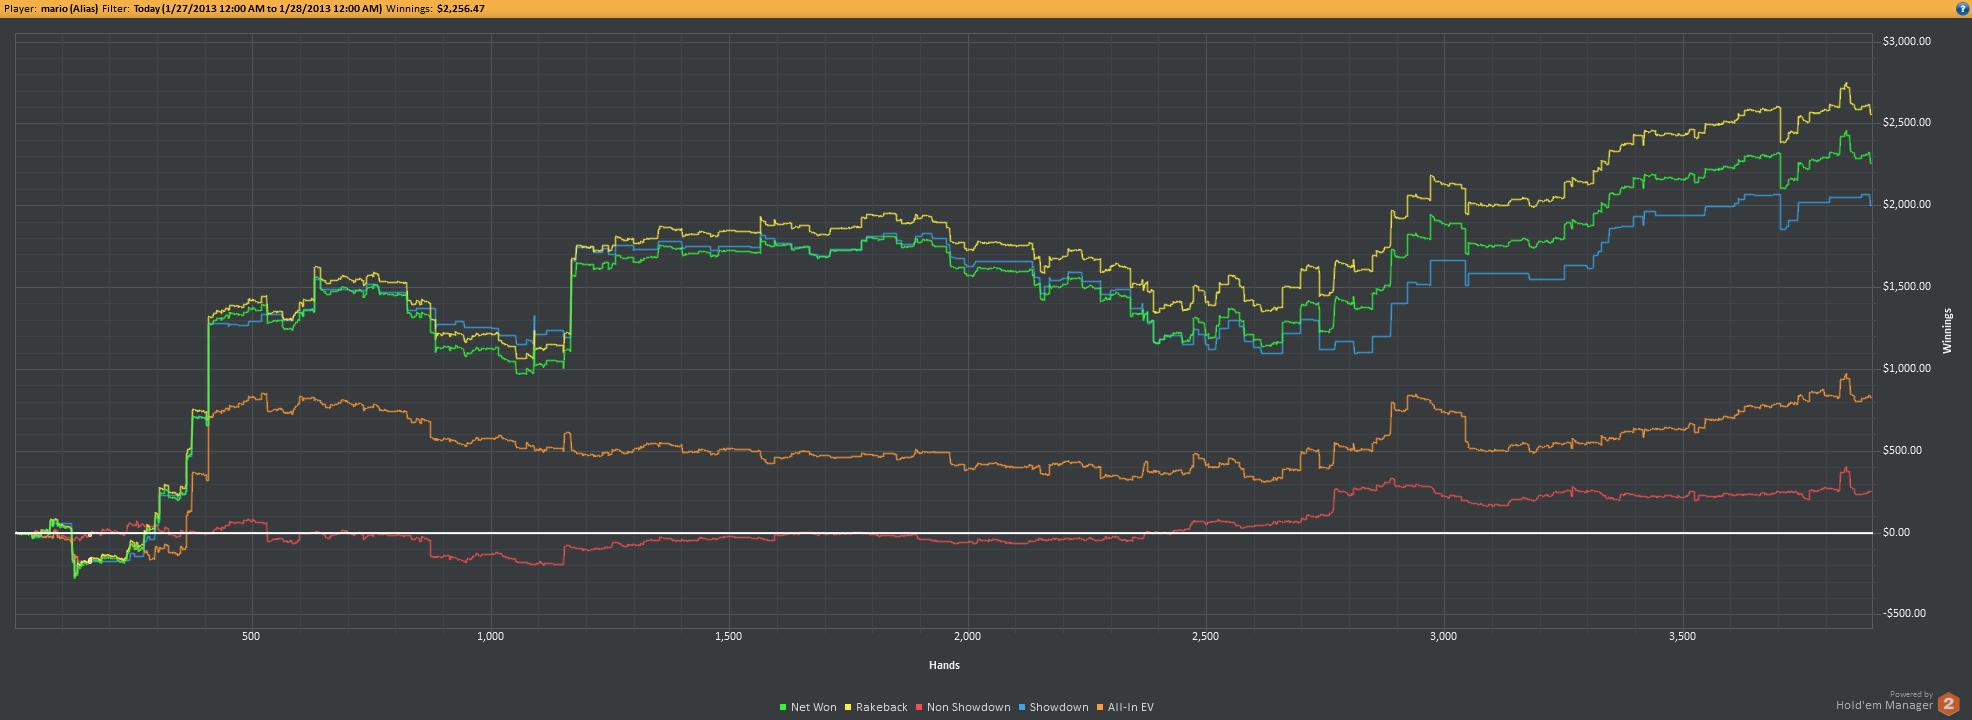Screen dimensions: 1972x720
Task: Click the '2,500' hands x-axis label
Action: (x=1206, y=636)
